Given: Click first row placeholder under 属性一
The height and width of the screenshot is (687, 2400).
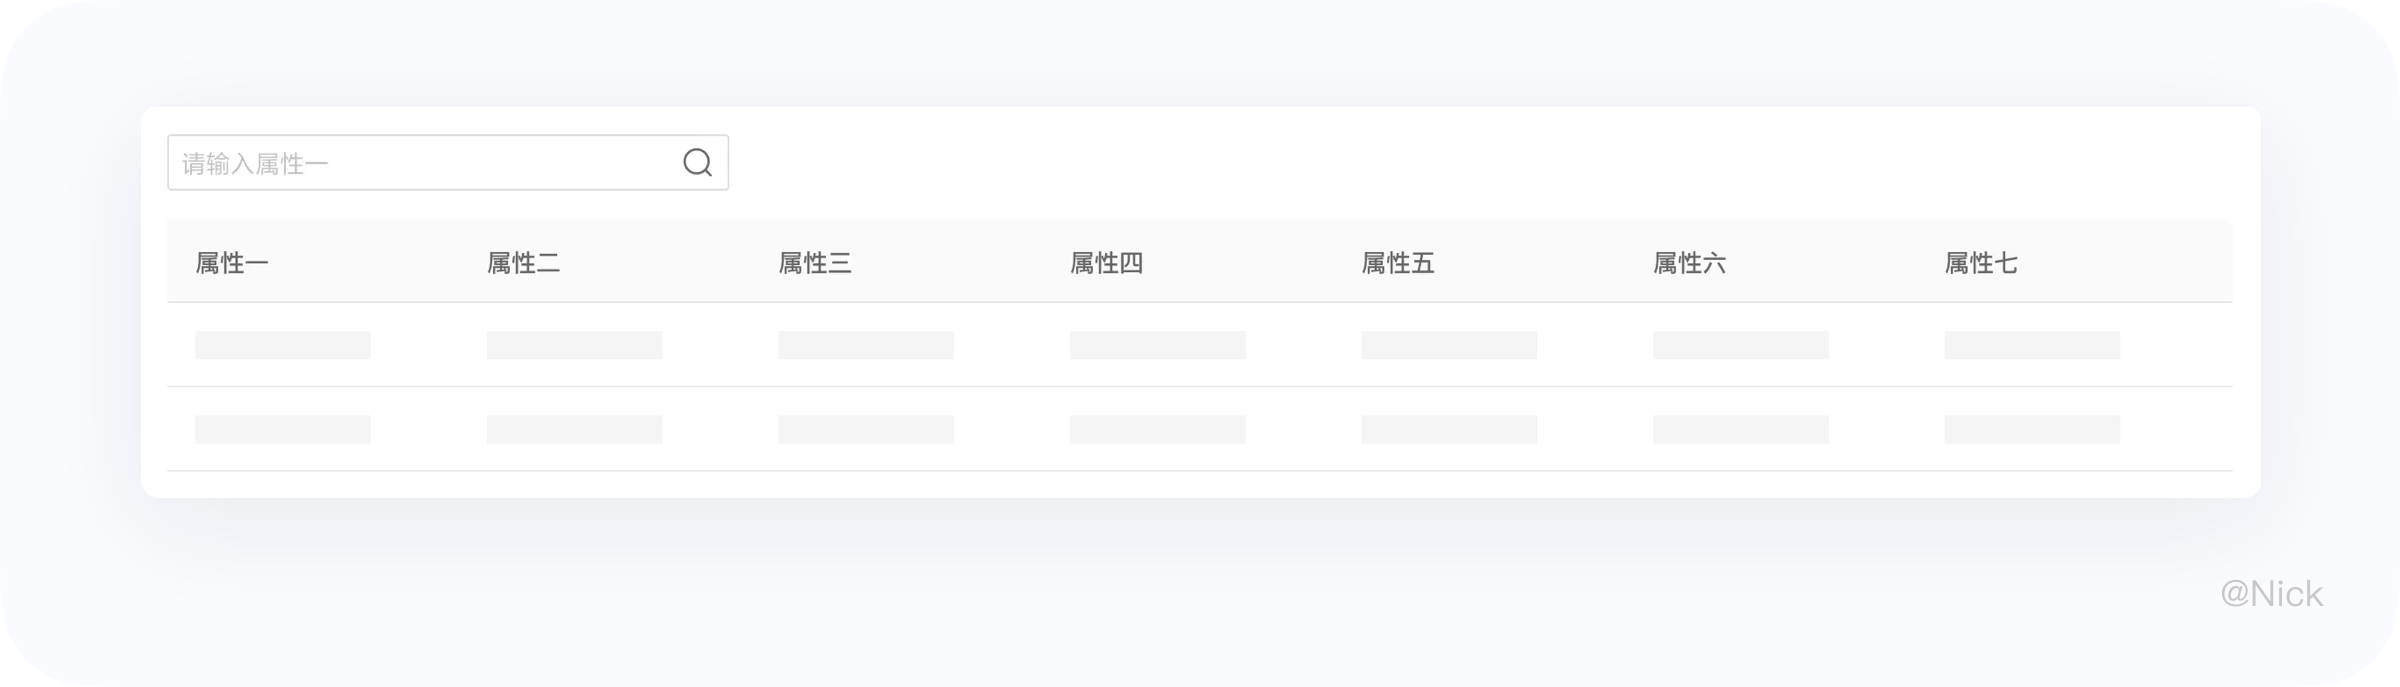Looking at the screenshot, I should 283,345.
